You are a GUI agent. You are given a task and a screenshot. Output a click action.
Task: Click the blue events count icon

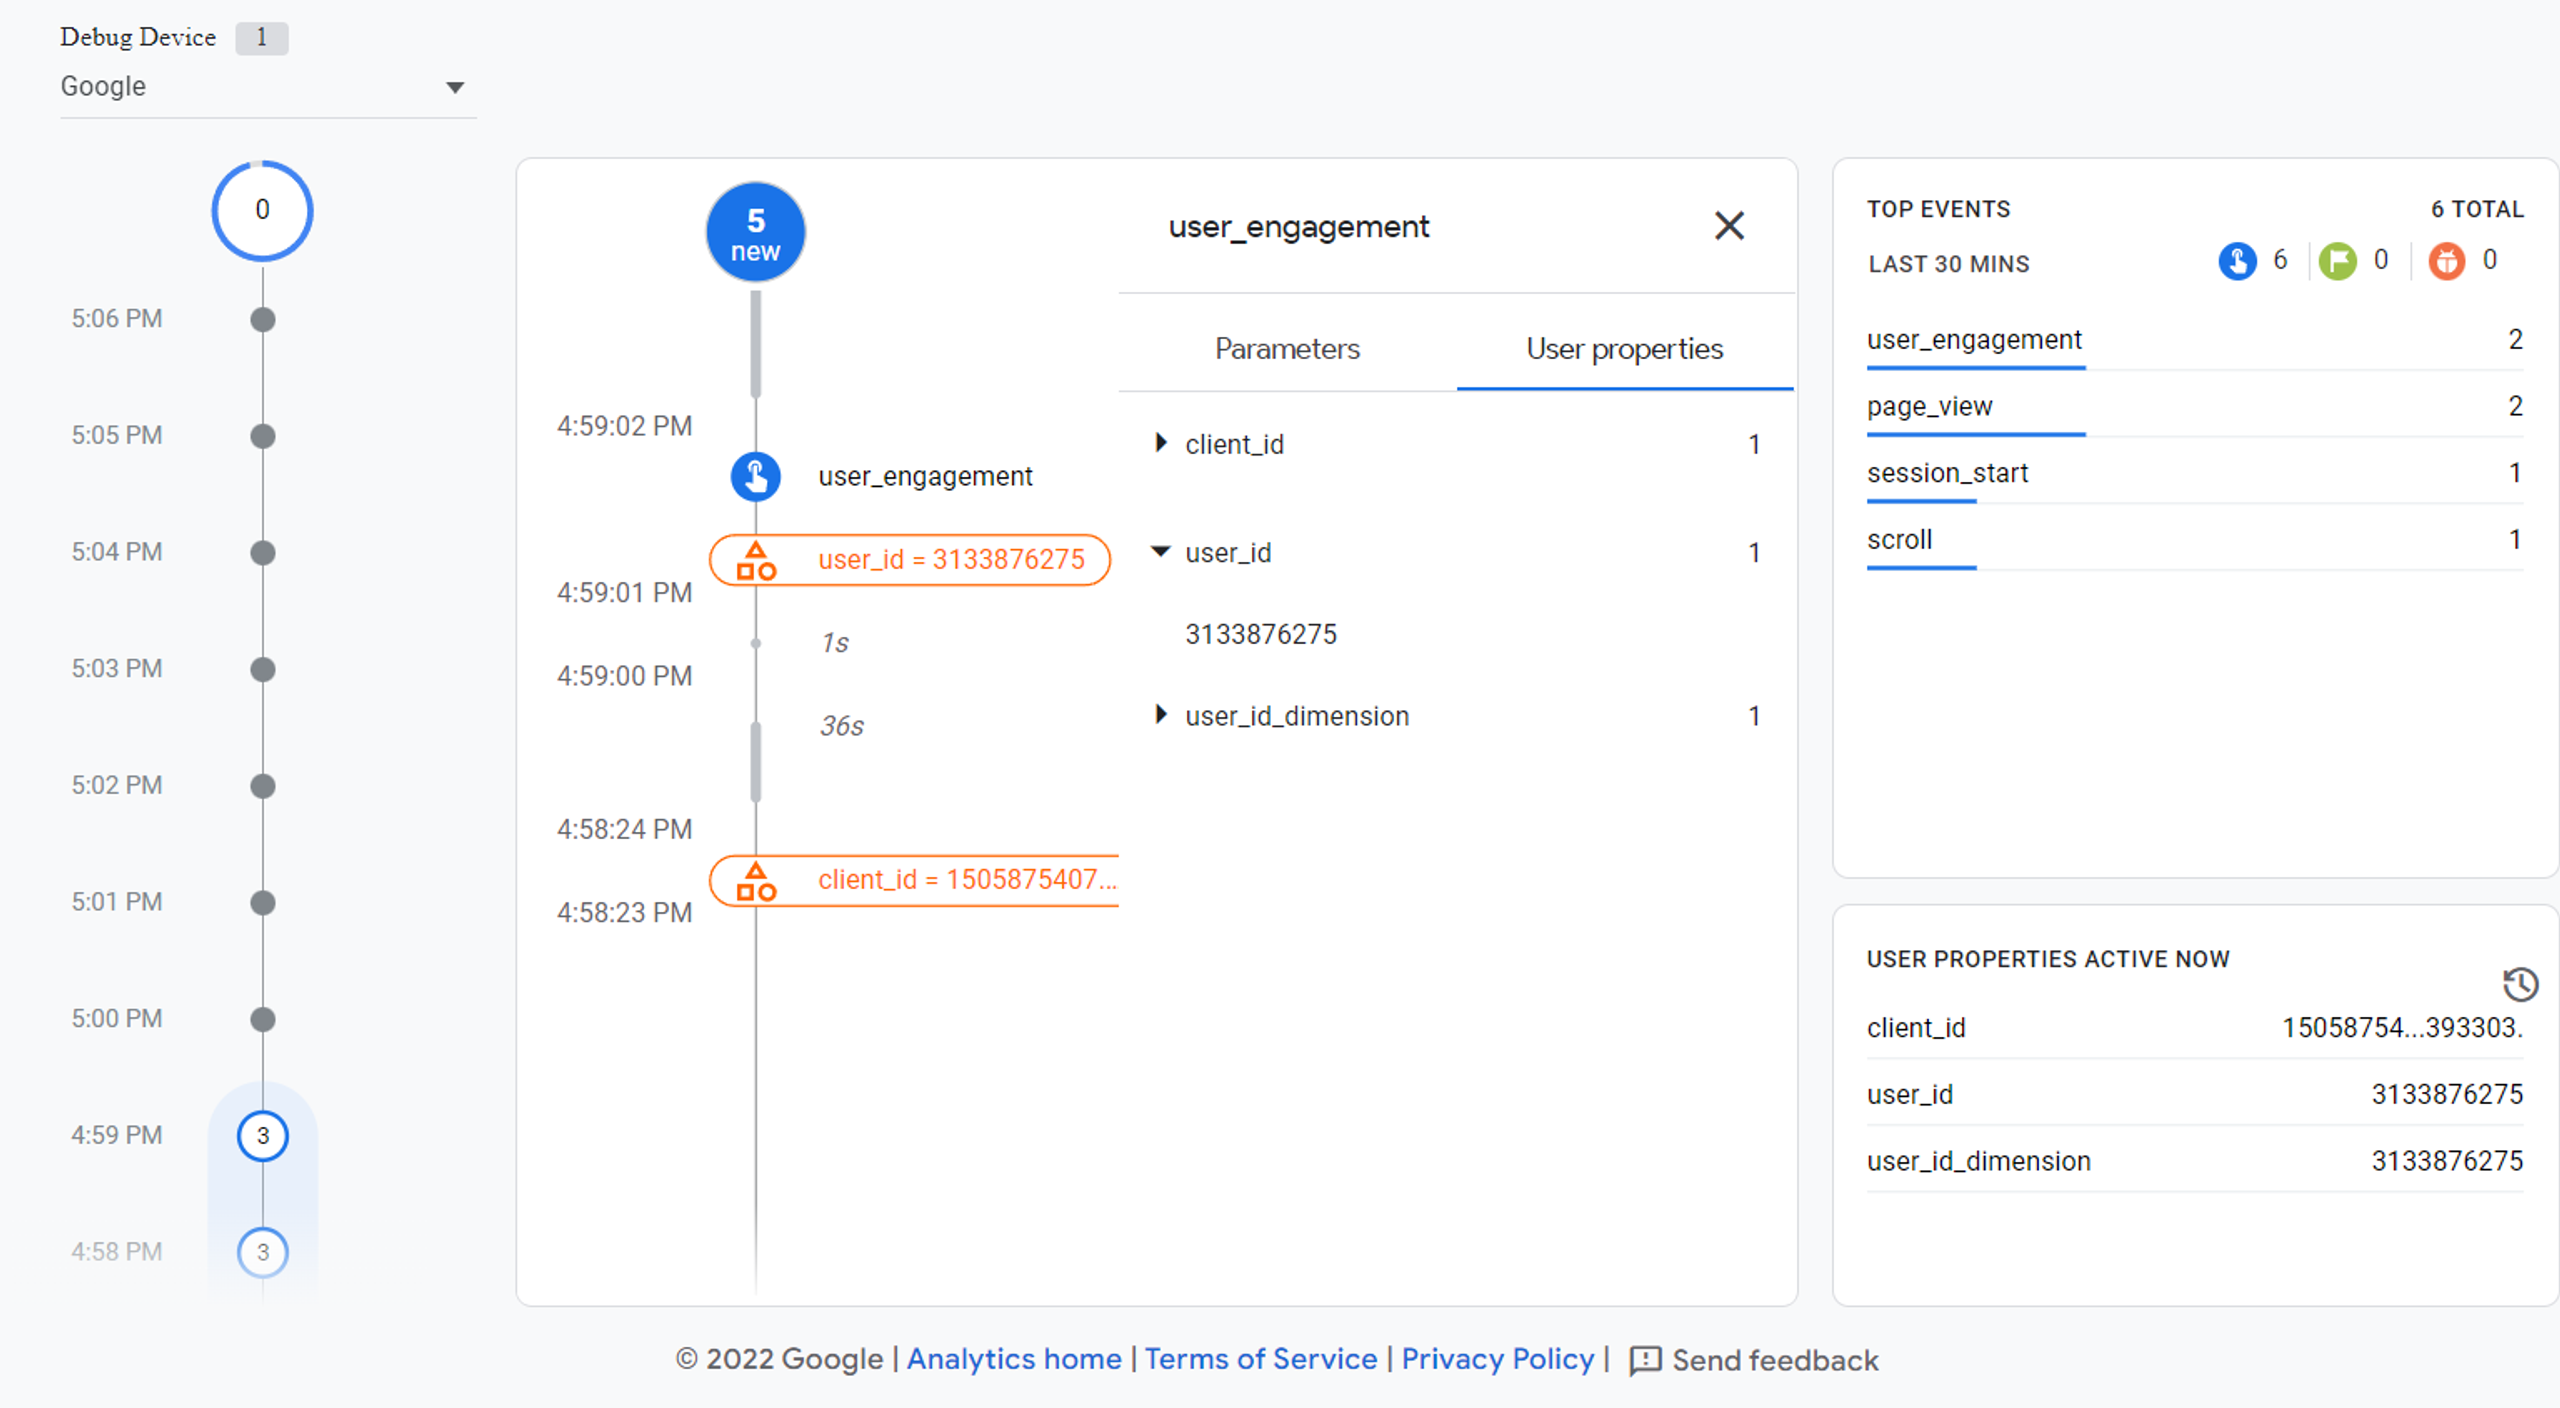tap(2237, 262)
